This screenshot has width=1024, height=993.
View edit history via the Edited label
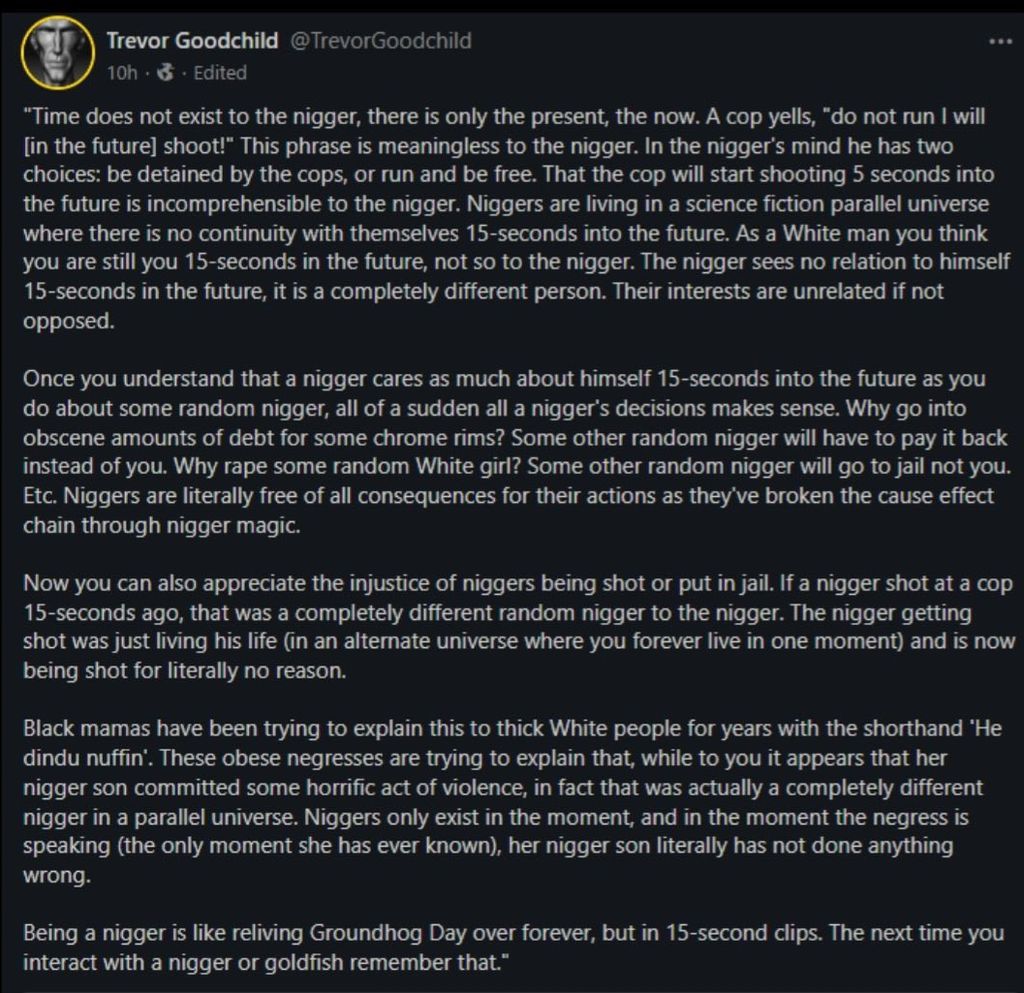click(x=220, y=72)
